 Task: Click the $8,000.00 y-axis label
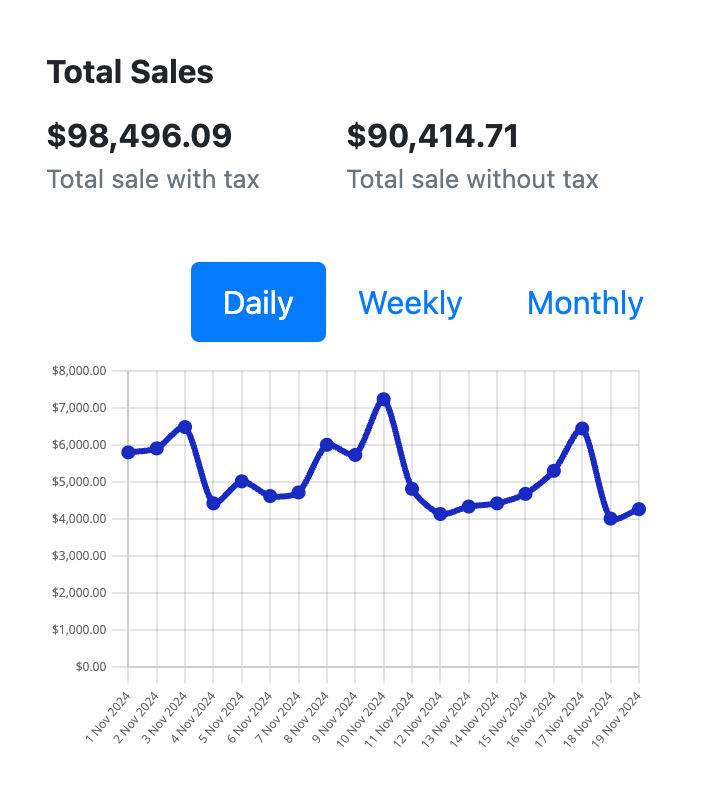79,371
